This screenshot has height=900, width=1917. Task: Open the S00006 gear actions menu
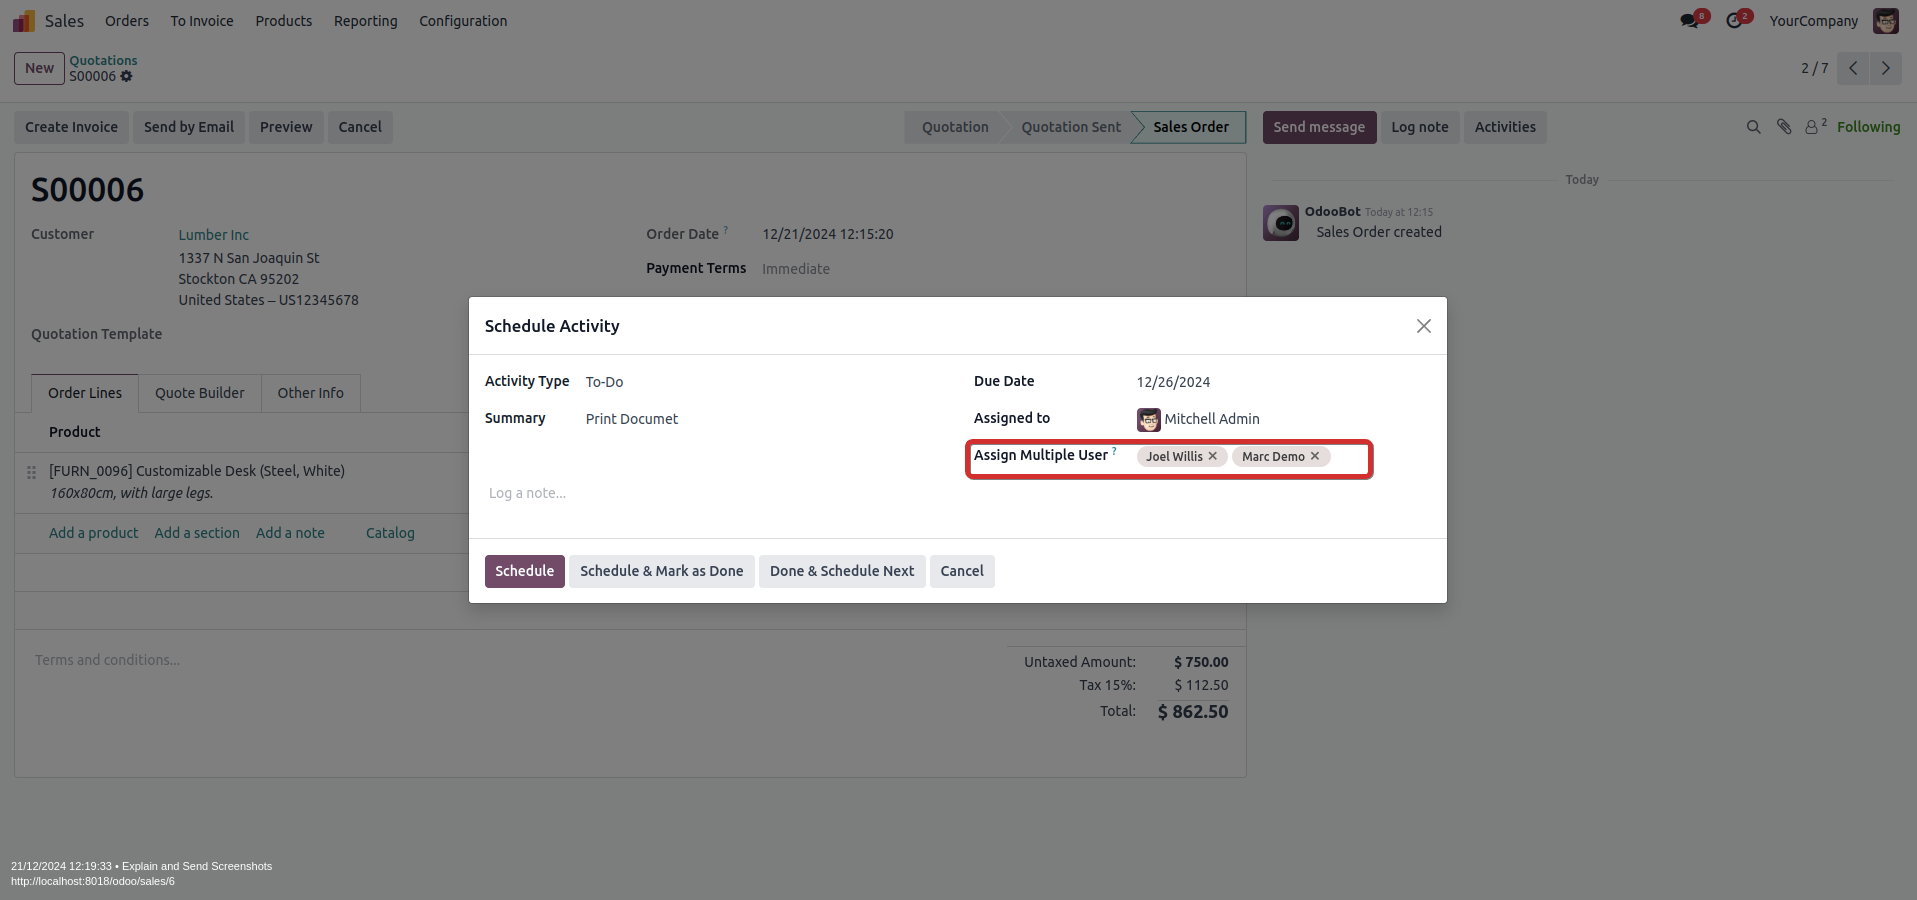tap(127, 76)
